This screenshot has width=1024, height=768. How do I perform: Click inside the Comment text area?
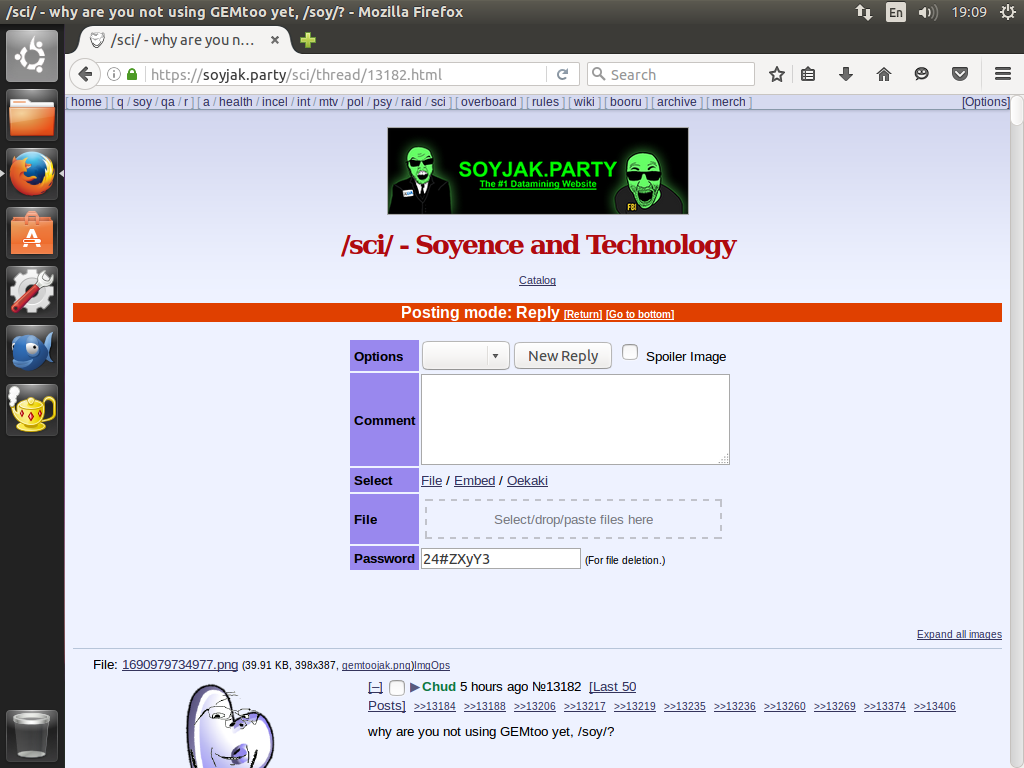(x=575, y=419)
